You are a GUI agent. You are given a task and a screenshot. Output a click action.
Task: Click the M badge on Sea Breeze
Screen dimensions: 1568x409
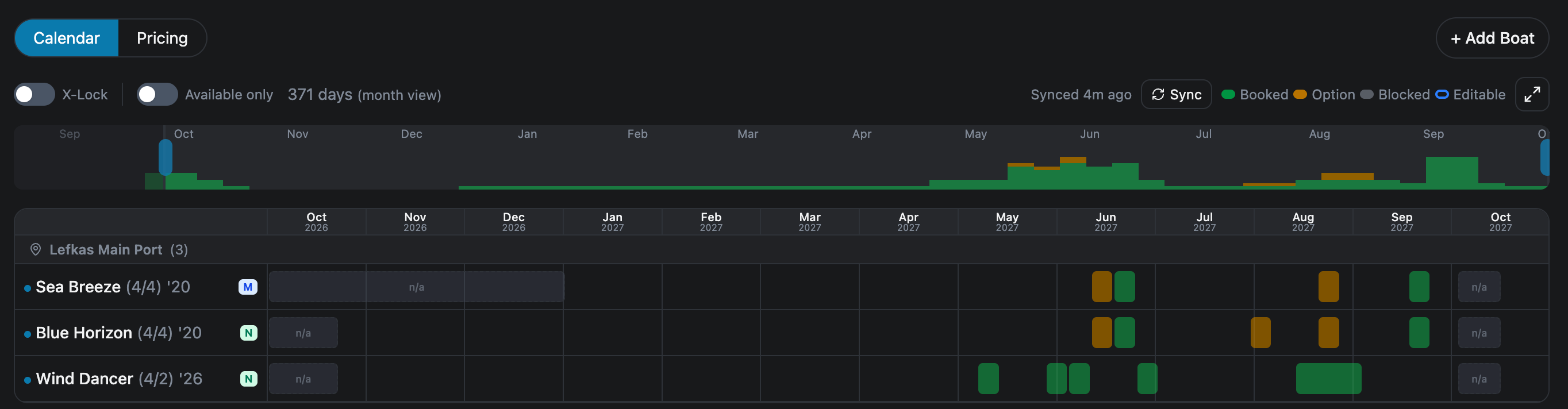[x=248, y=287]
